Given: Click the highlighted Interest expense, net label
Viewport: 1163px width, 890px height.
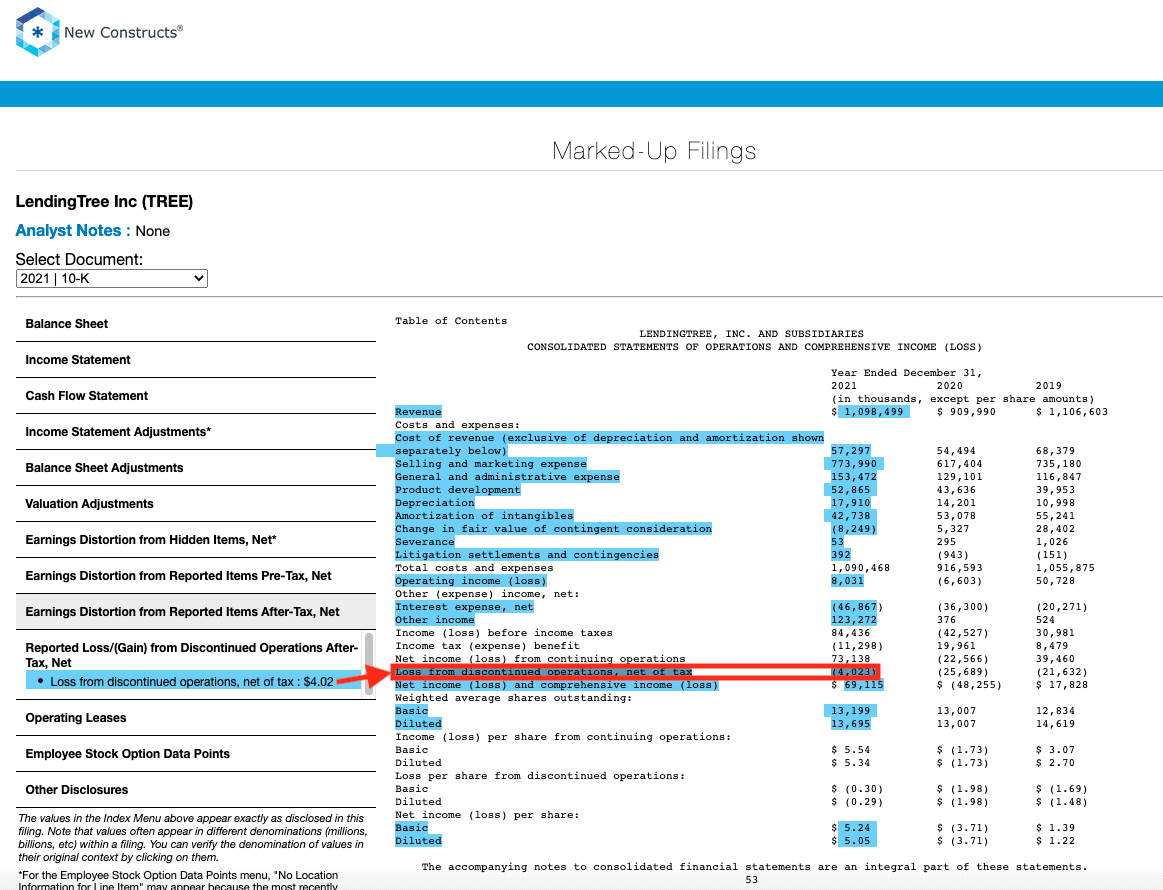Looking at the screenshot, I should point(464,607).
